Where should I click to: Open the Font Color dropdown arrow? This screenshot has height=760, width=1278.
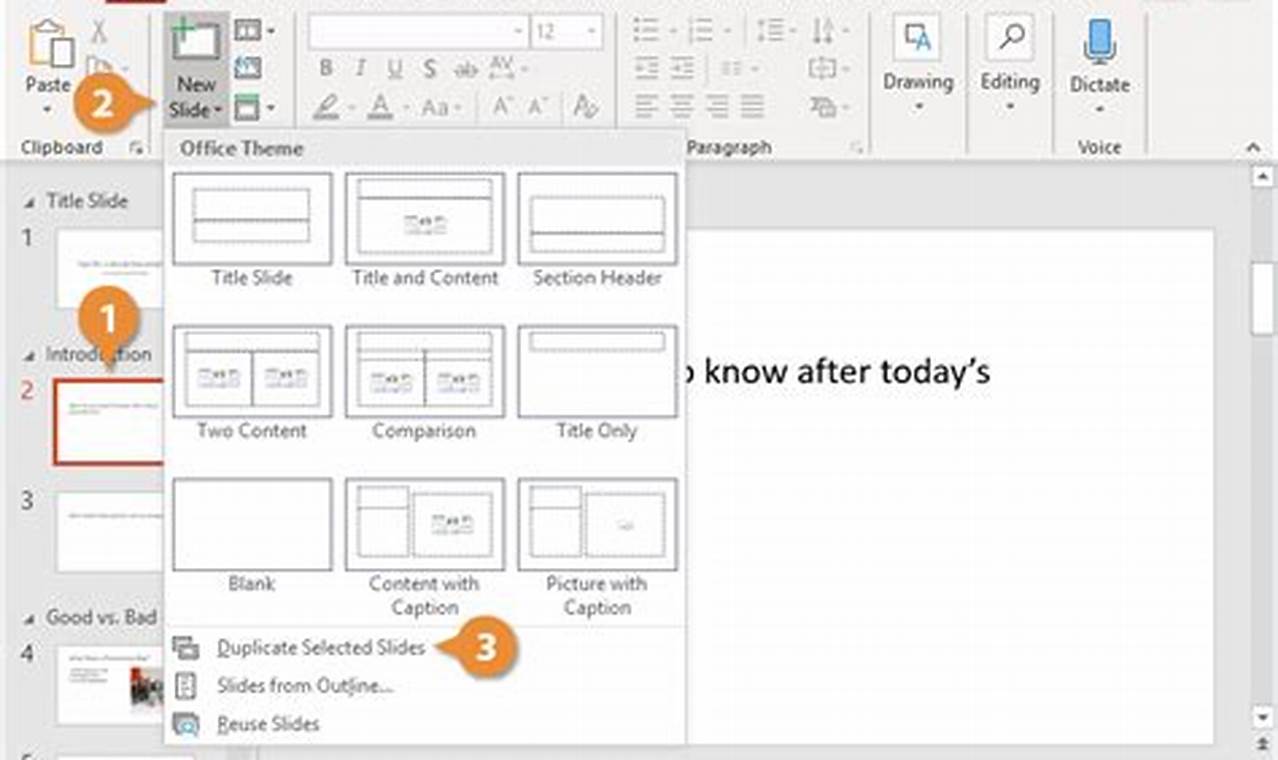coord(404,108)
